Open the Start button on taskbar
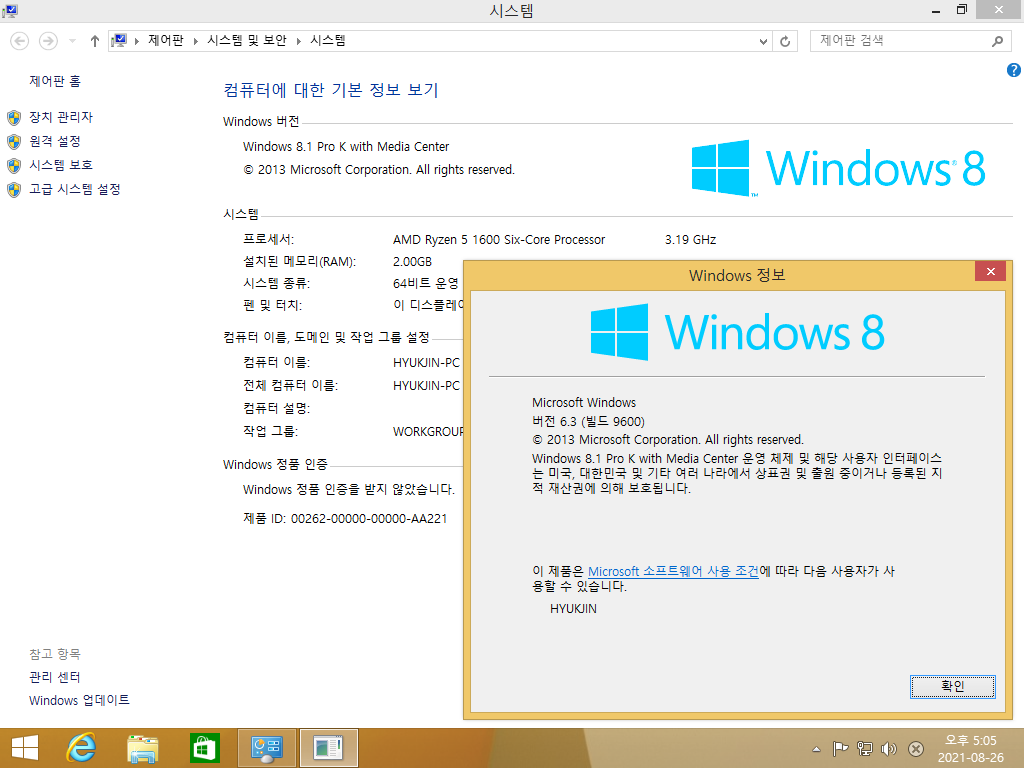1024x768 pixels. click(25, 748)
